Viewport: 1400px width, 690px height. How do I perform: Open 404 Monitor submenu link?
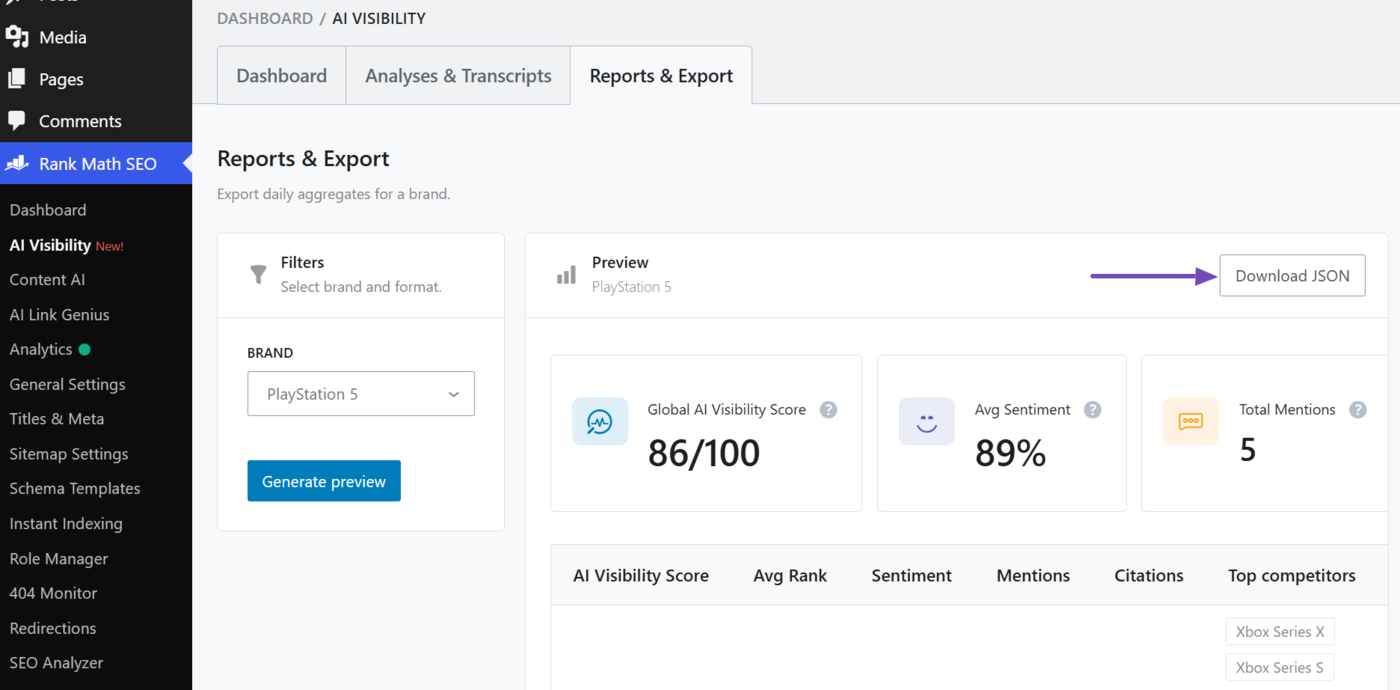pos(53,593)
